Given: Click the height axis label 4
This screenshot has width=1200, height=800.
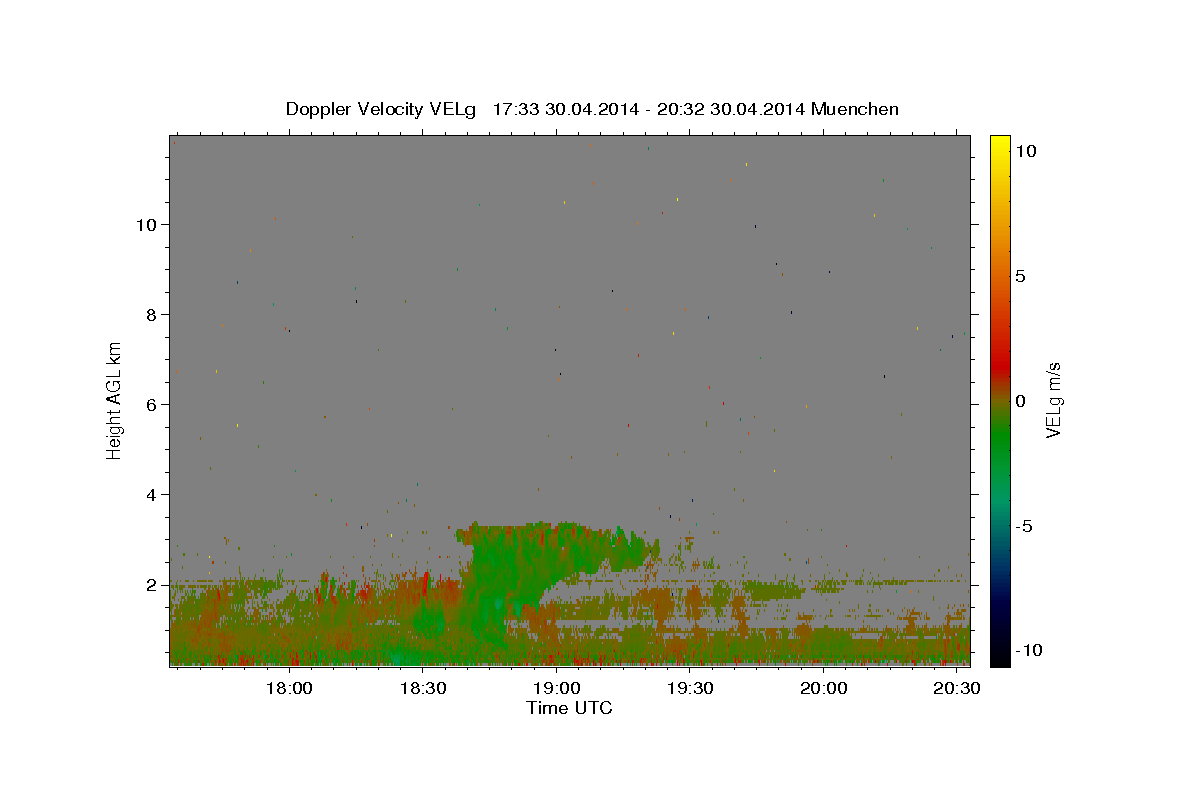Looking at the screenshot, I should point(151,494).
